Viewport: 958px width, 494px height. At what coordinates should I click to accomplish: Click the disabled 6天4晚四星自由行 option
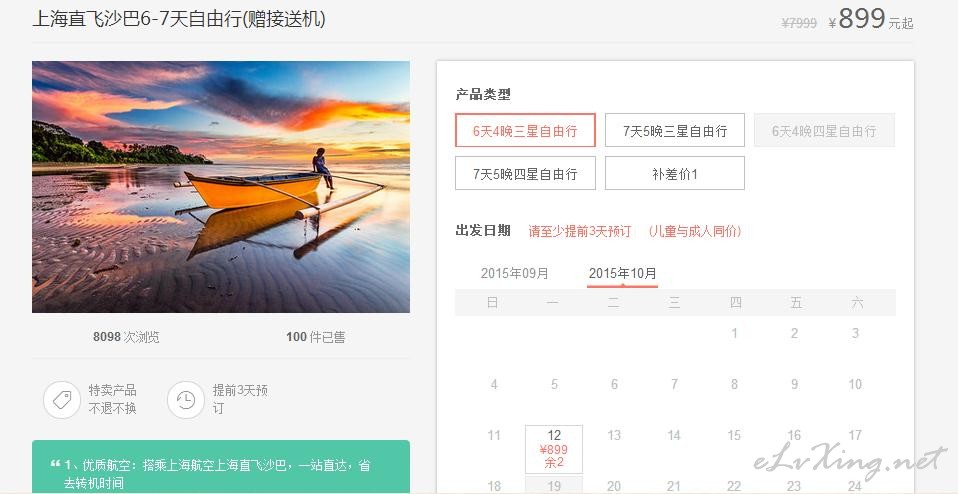point(824,130)
